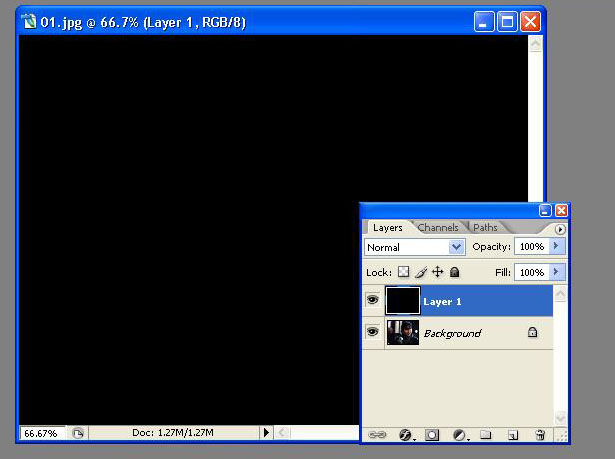Click the Layers palette resize grip

coord(562,435)
